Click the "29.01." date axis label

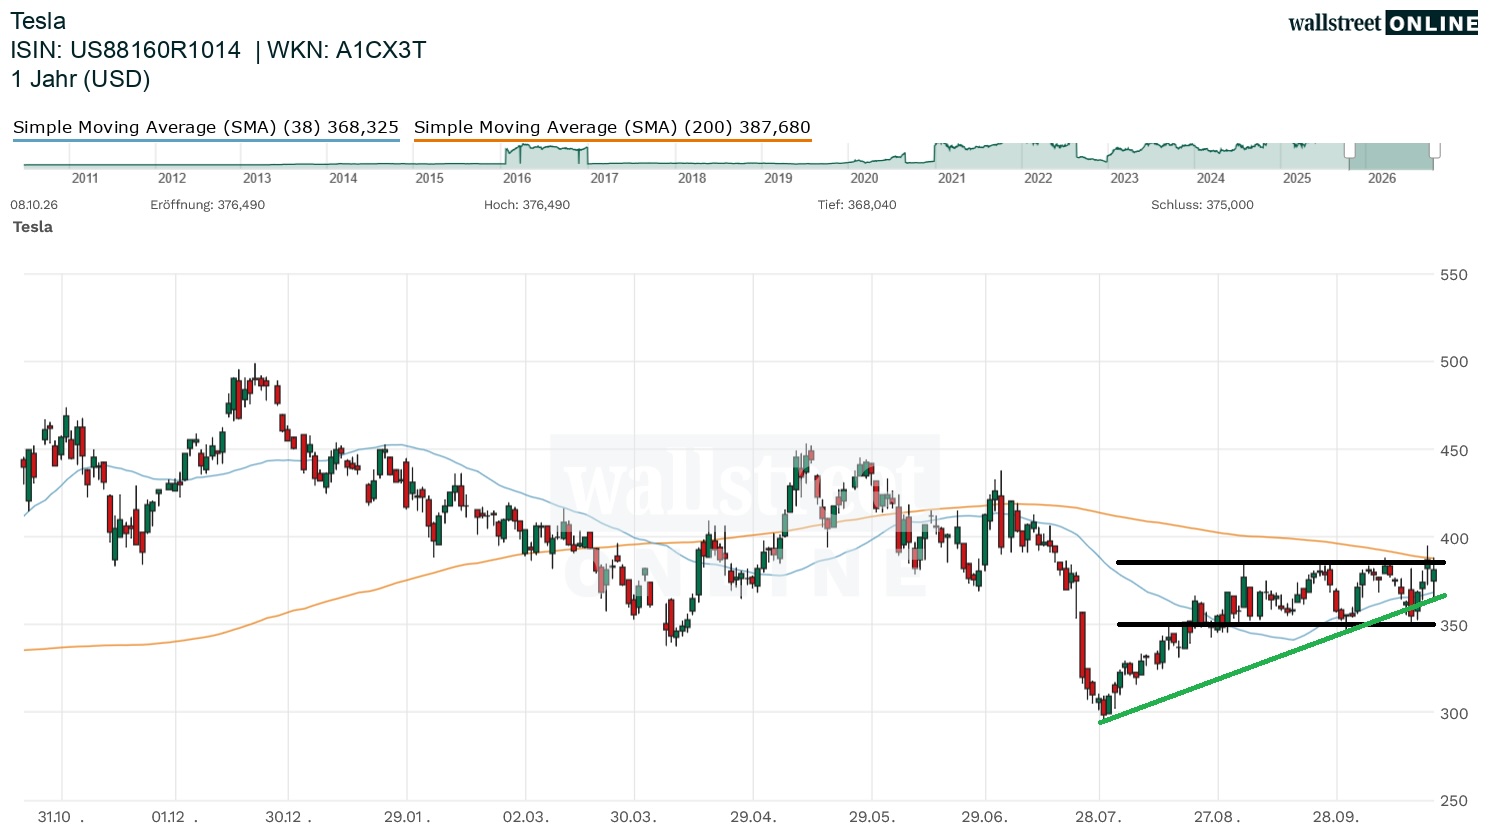(407, 817)
